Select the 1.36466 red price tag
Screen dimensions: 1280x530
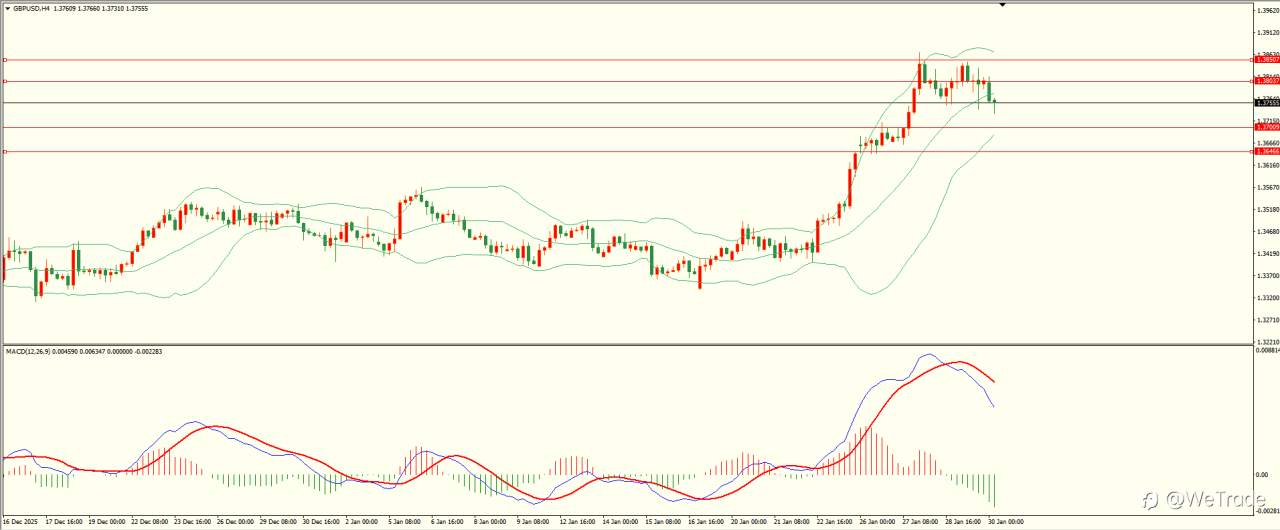[x=1268, y=151]
